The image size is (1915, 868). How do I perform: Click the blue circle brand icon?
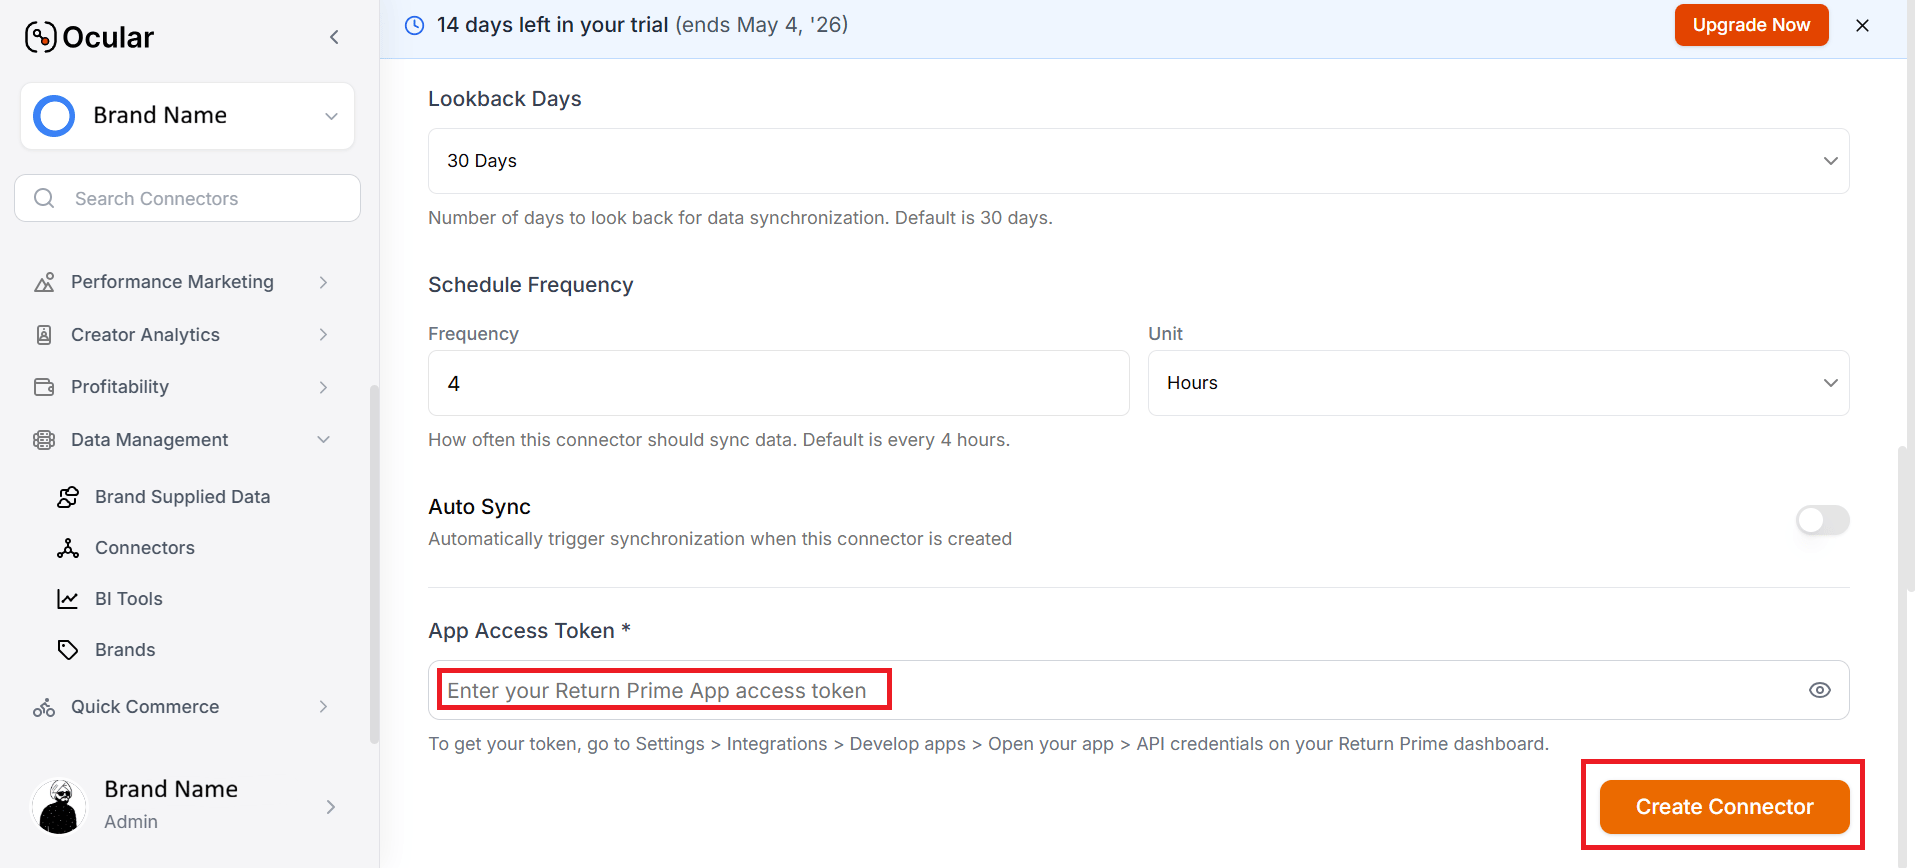click(x=54, y=116)
